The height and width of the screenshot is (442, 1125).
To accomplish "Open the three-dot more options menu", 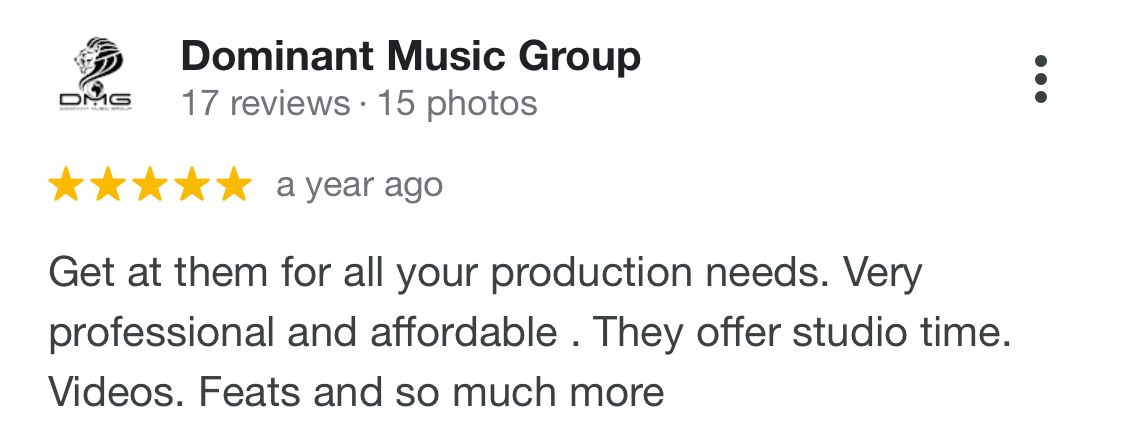I will pyautogui.click(x=1040, y=79).
